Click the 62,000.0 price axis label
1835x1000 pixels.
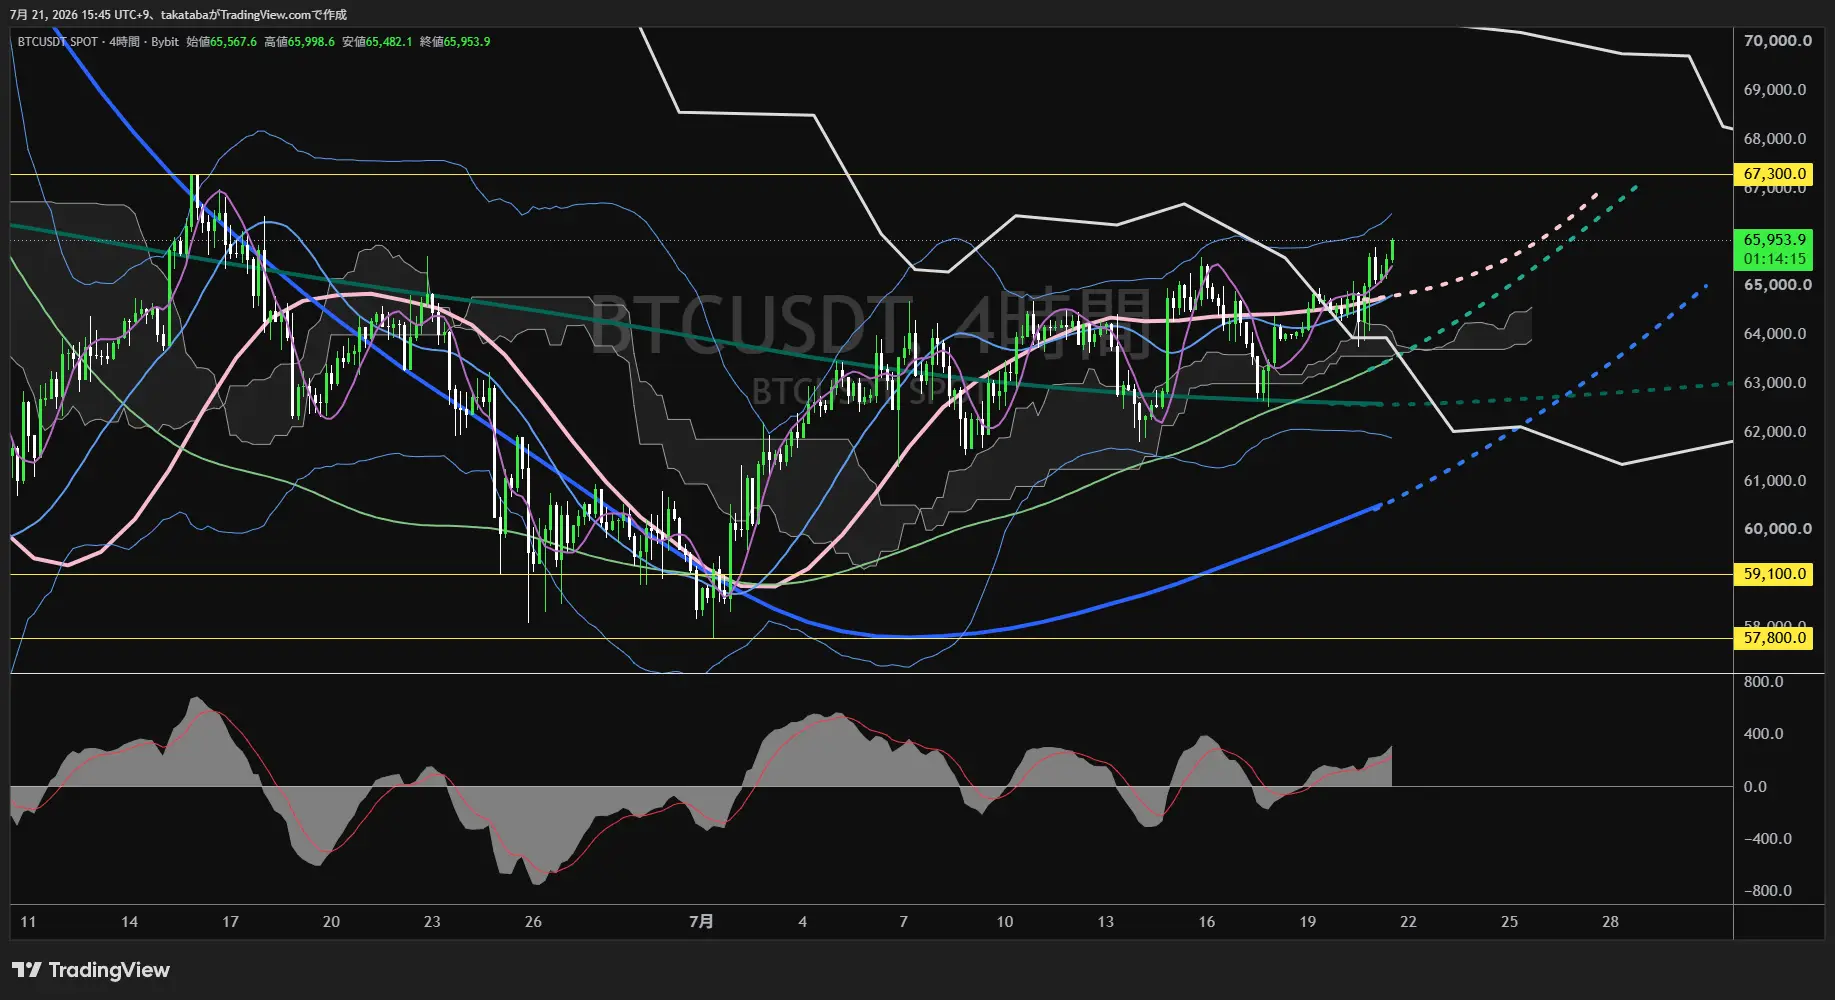tap(1774, 432)
